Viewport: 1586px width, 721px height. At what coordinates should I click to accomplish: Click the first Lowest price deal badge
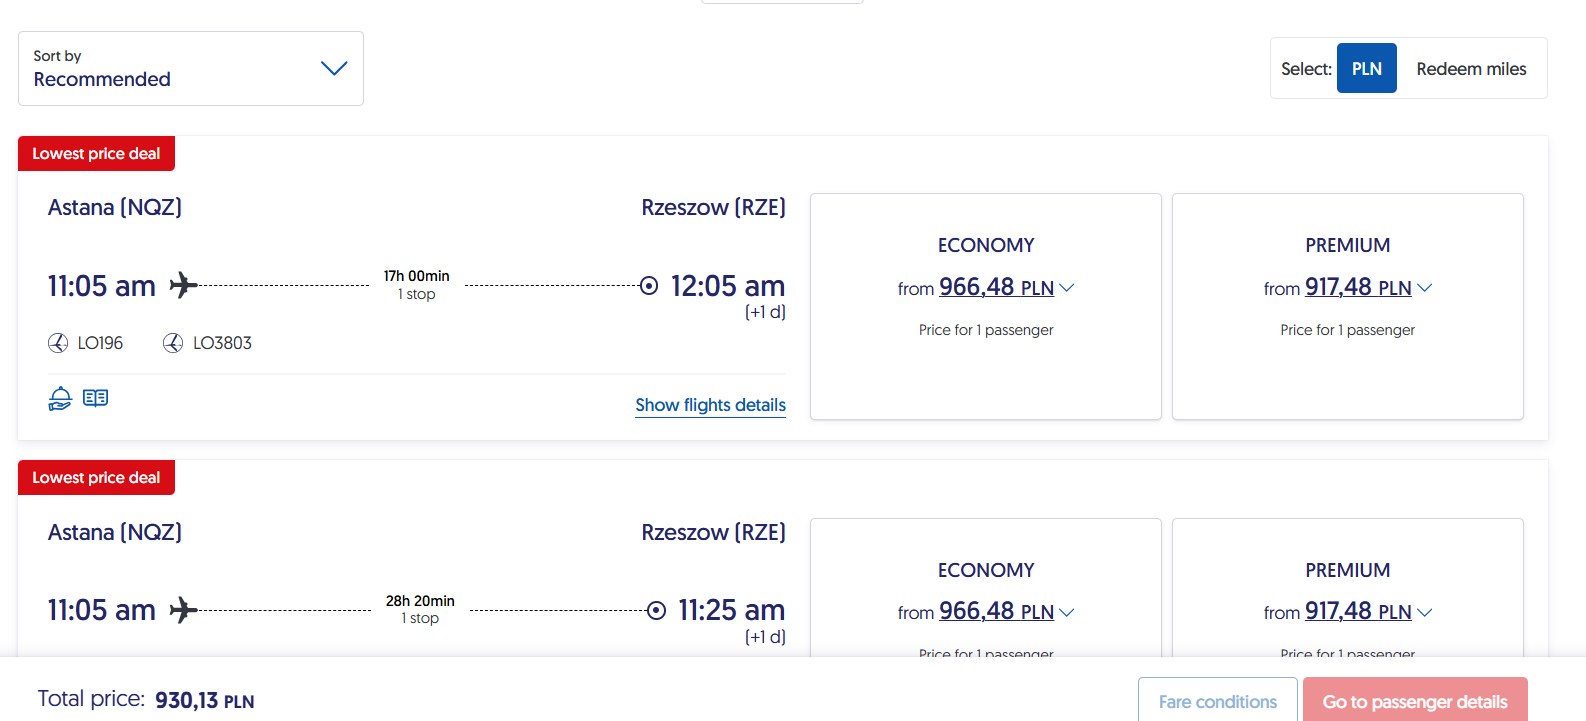tap(96, 153)
